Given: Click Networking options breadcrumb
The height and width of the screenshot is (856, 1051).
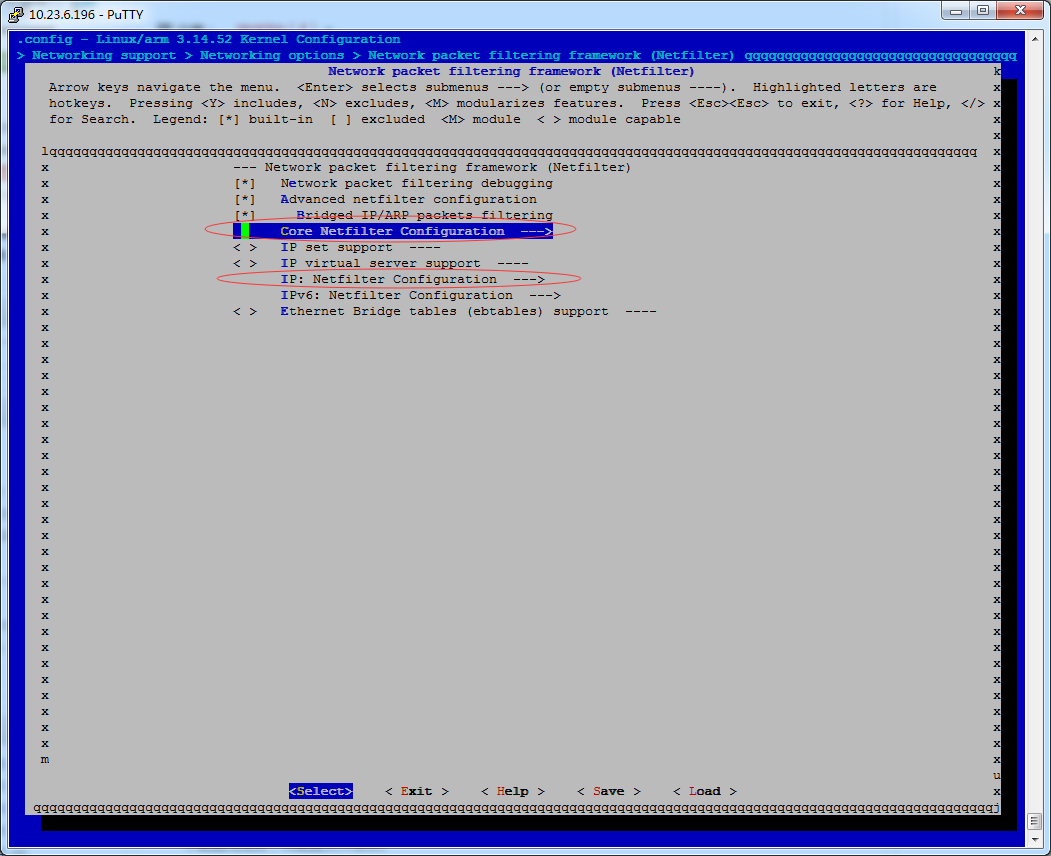Looking at the screenshot, I should click(272, 56).
